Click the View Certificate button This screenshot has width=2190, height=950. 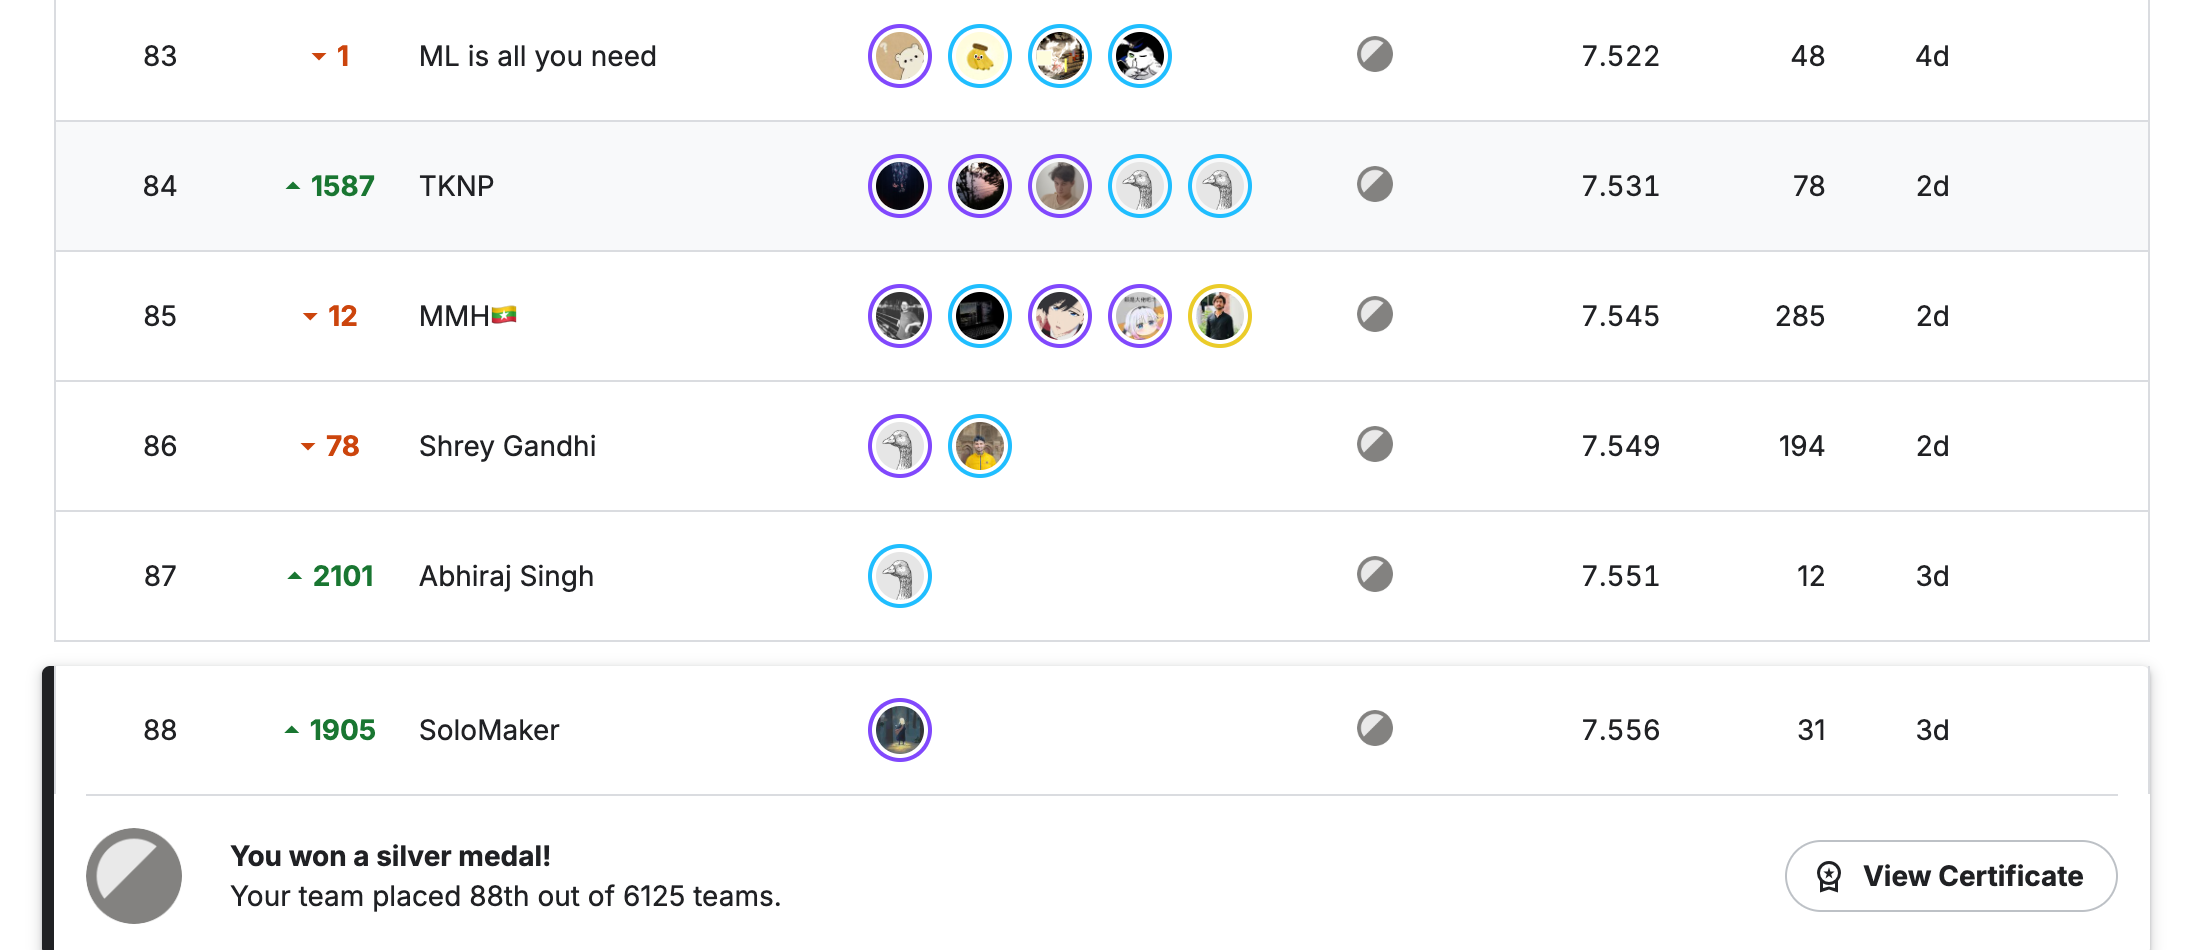tap(1950, 876)
